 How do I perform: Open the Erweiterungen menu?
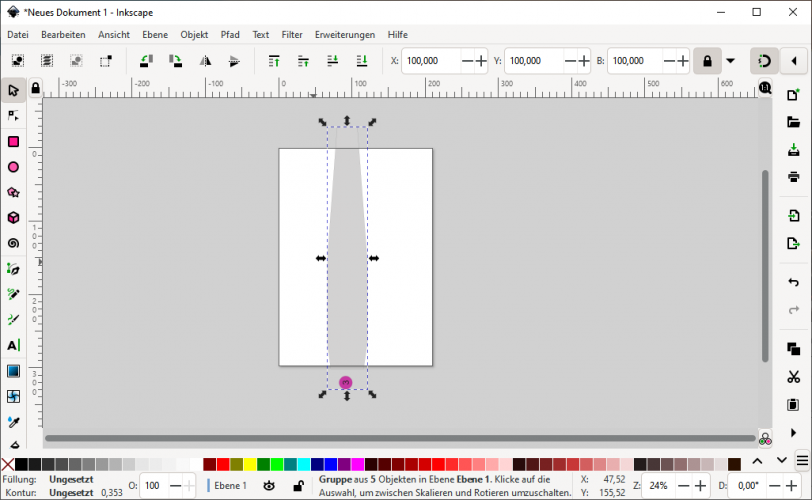coord(345,35)
